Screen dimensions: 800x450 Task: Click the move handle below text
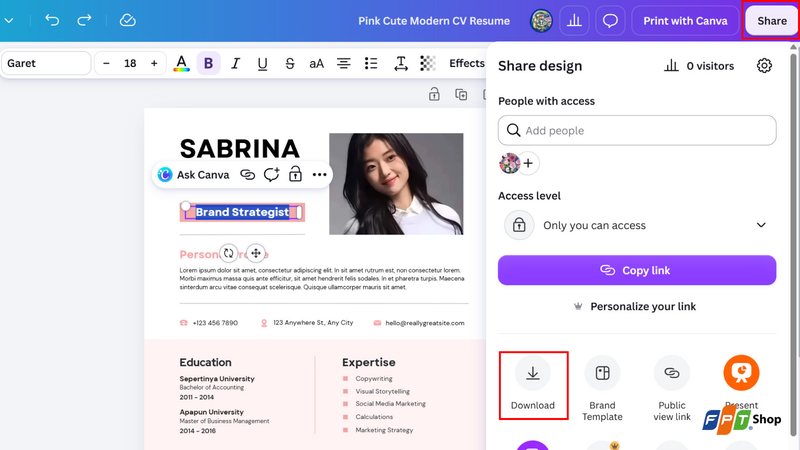[256, 253]
